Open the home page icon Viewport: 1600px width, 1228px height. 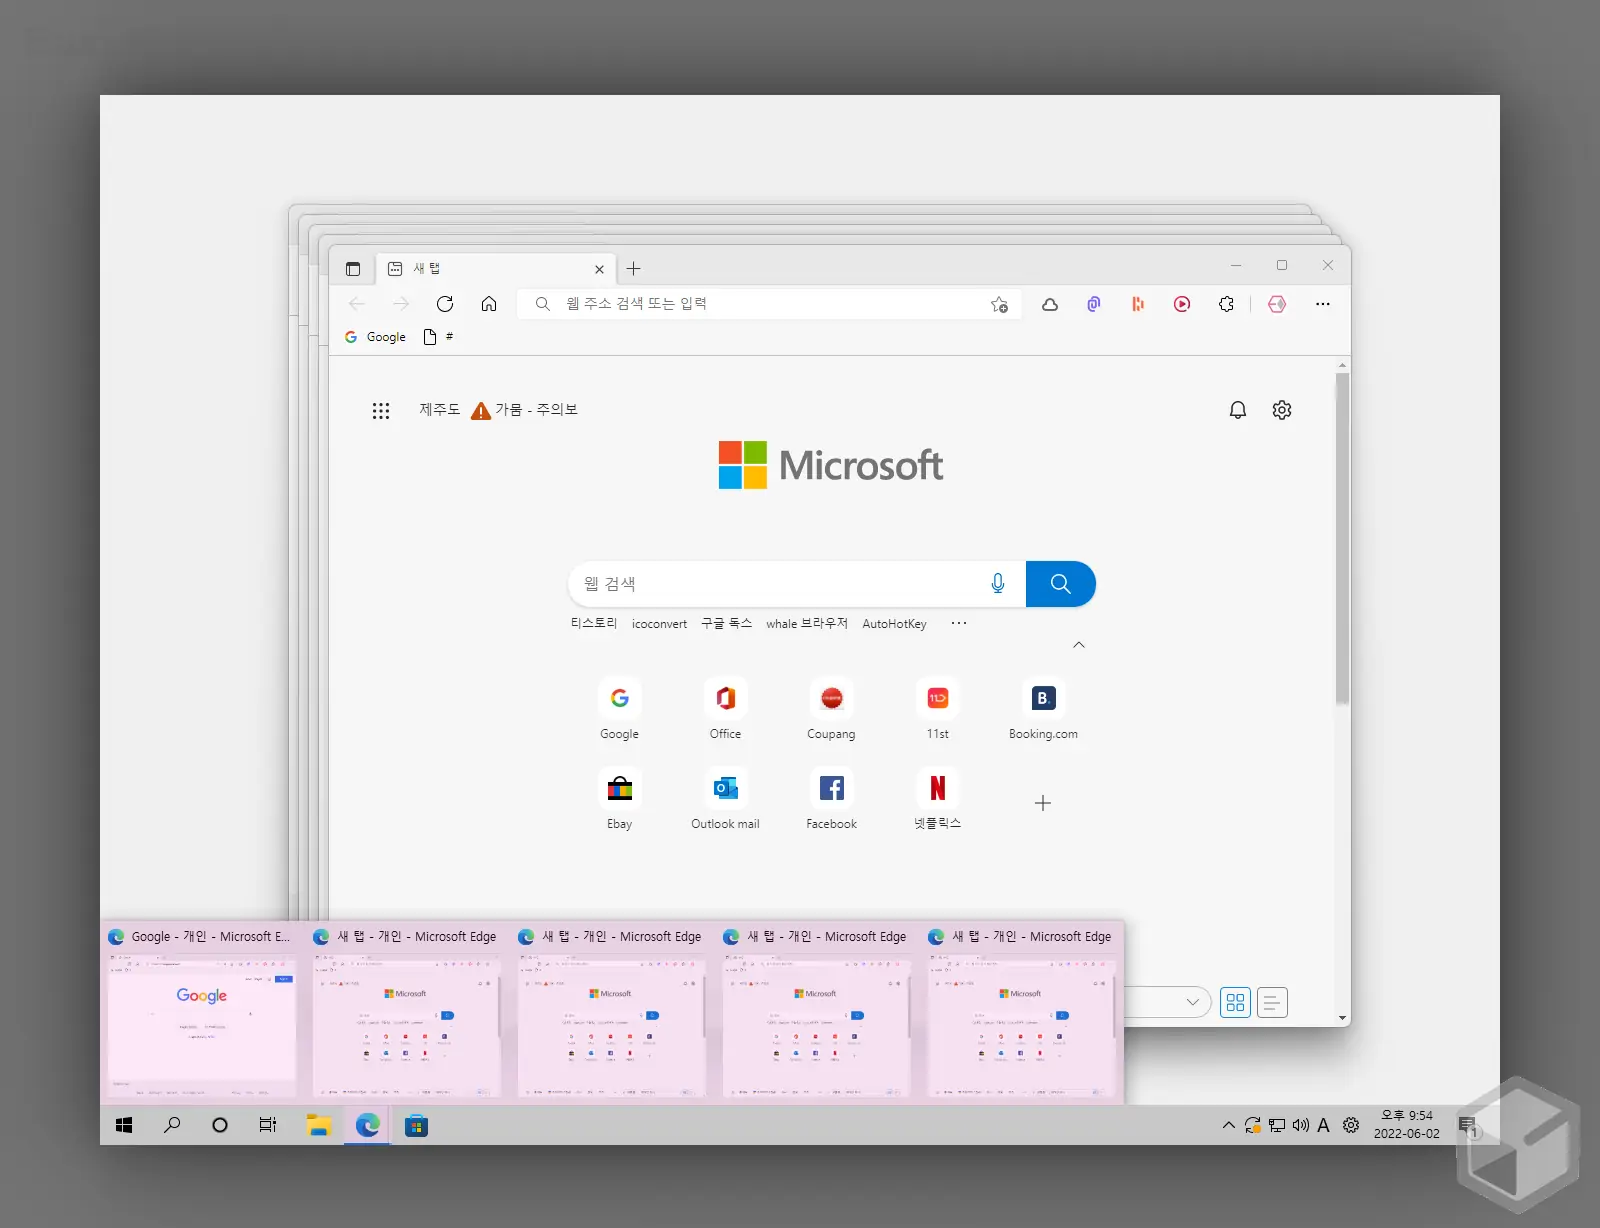489,304
